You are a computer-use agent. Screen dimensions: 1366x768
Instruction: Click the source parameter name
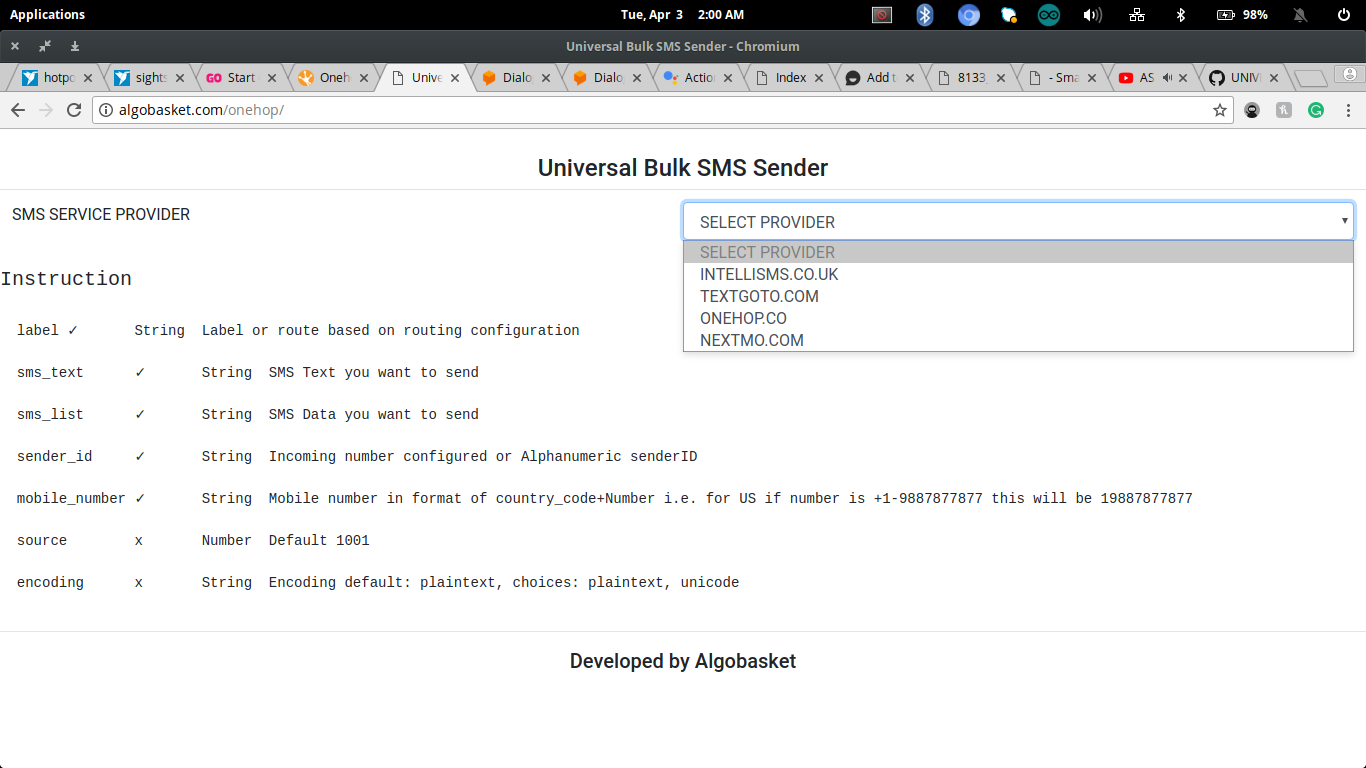pyautogui.click(x=42, y=540)
